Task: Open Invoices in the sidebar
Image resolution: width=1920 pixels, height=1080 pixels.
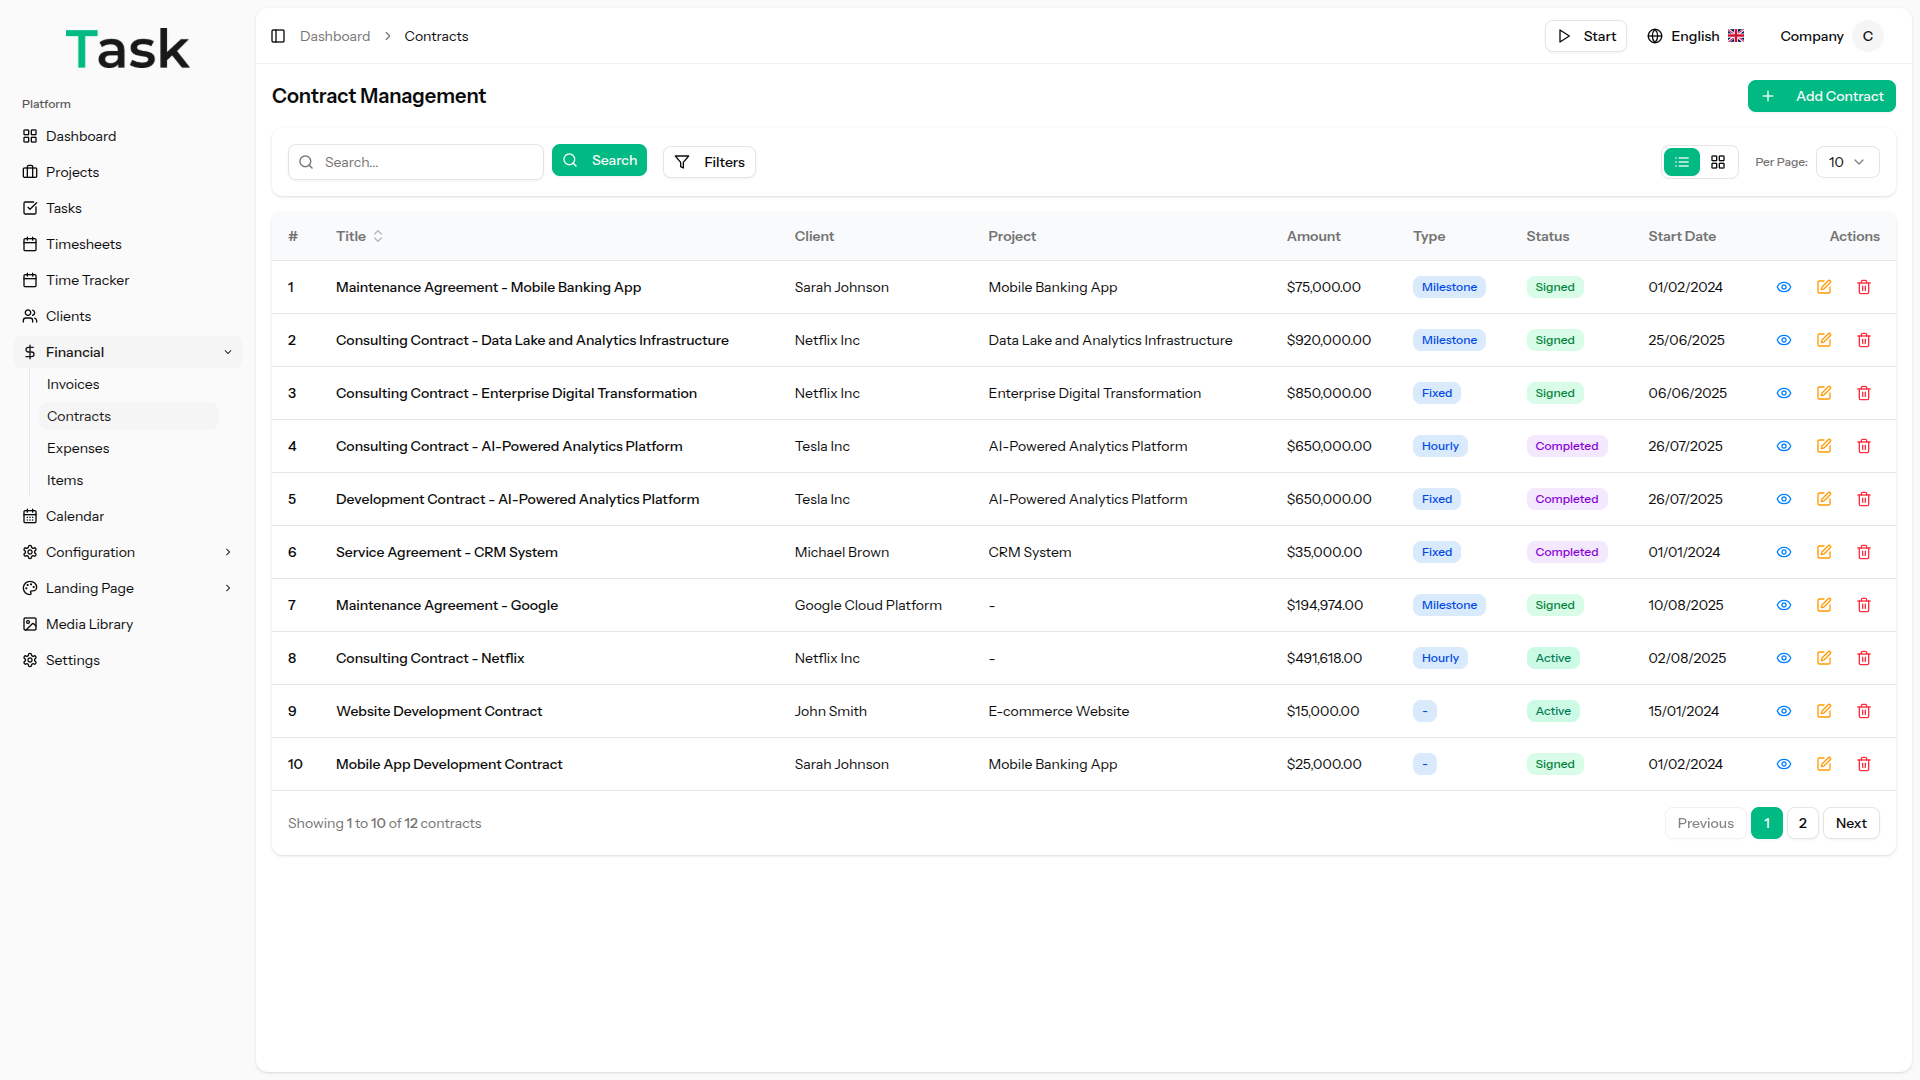Action: [x=73, y=384]
